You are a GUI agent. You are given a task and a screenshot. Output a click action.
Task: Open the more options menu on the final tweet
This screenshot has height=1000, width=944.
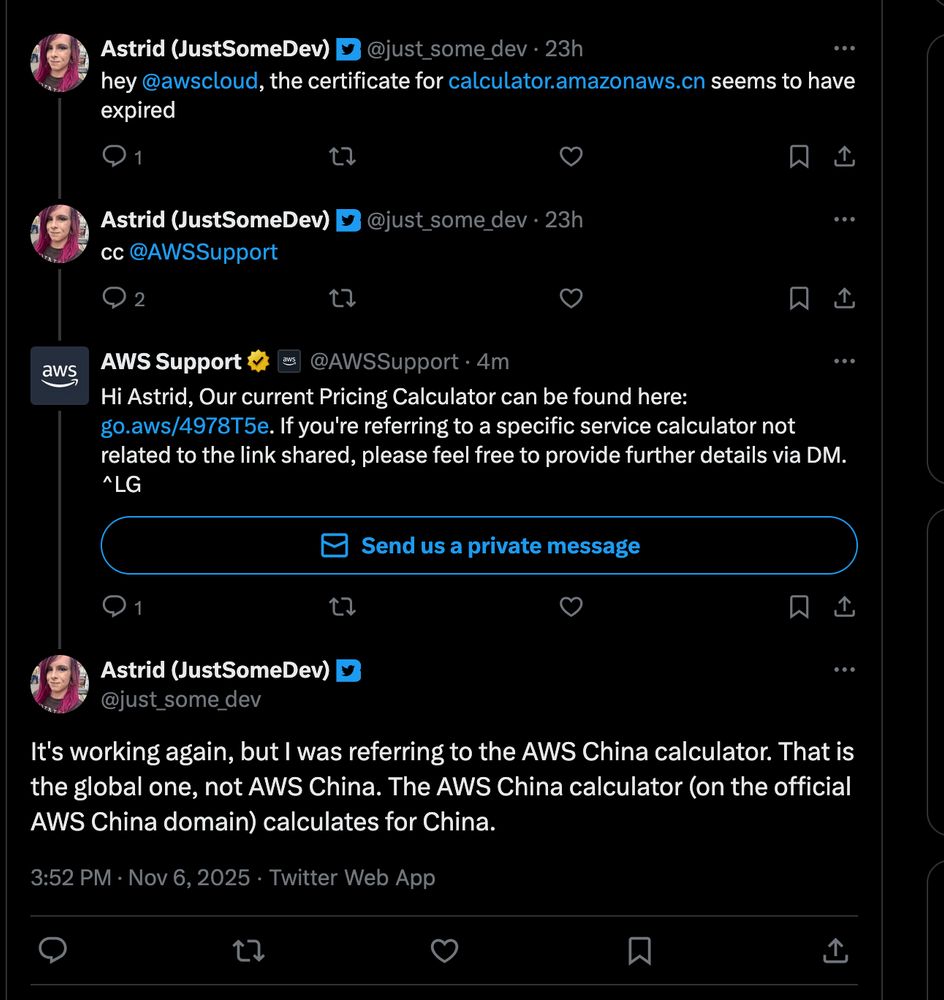[x=844, y=669]
